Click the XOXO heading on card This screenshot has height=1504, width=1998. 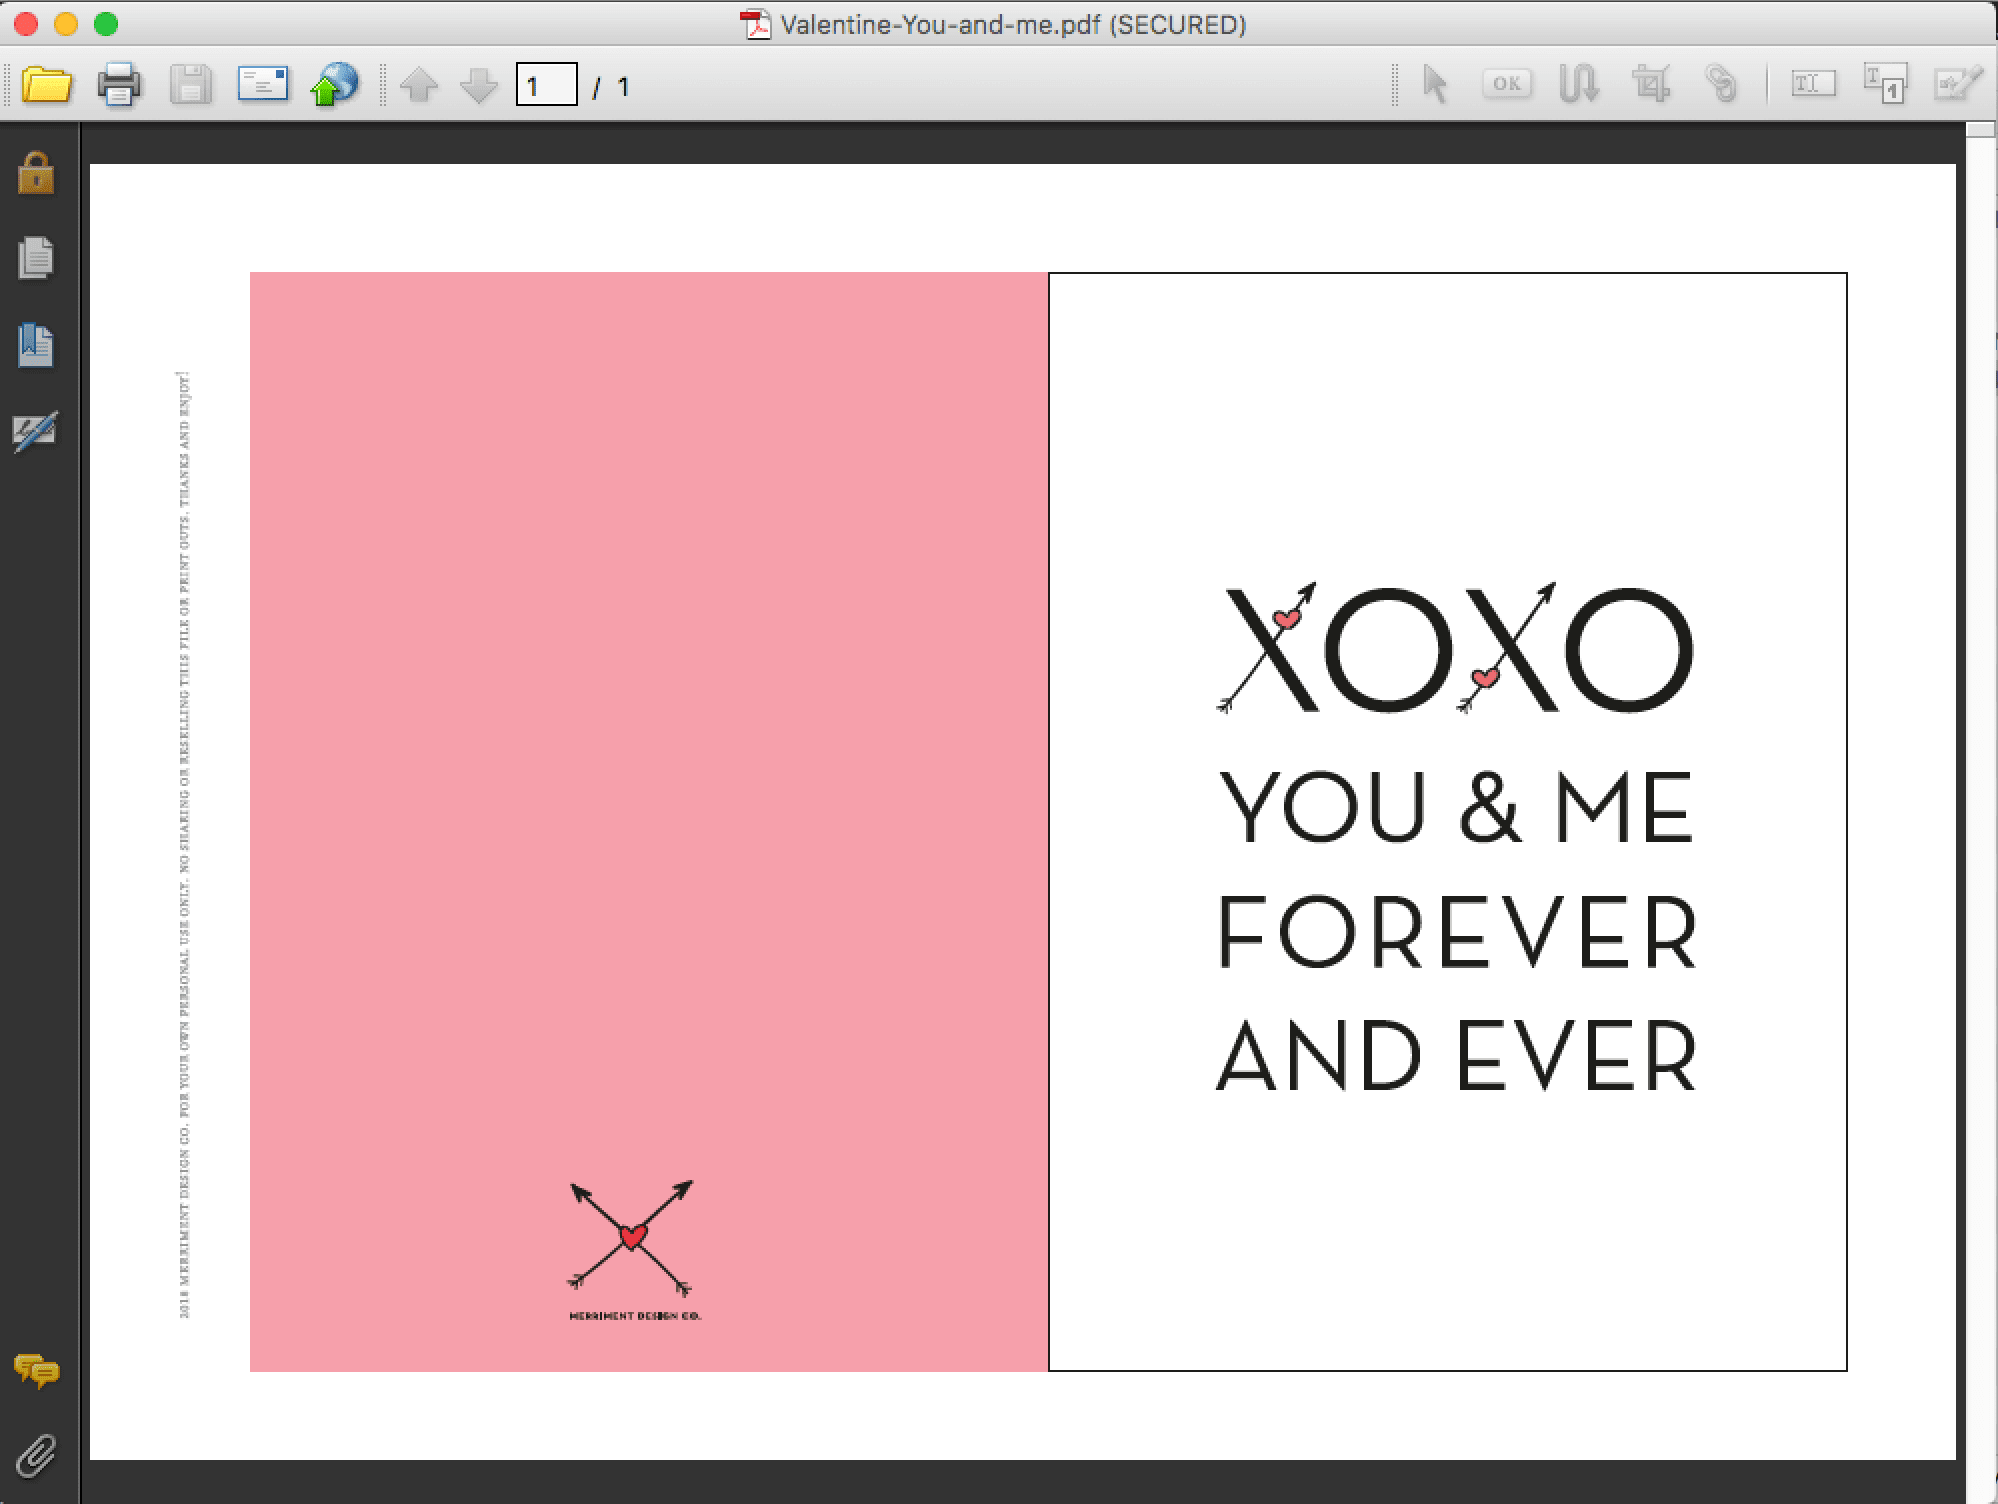tap(1455, 648)
